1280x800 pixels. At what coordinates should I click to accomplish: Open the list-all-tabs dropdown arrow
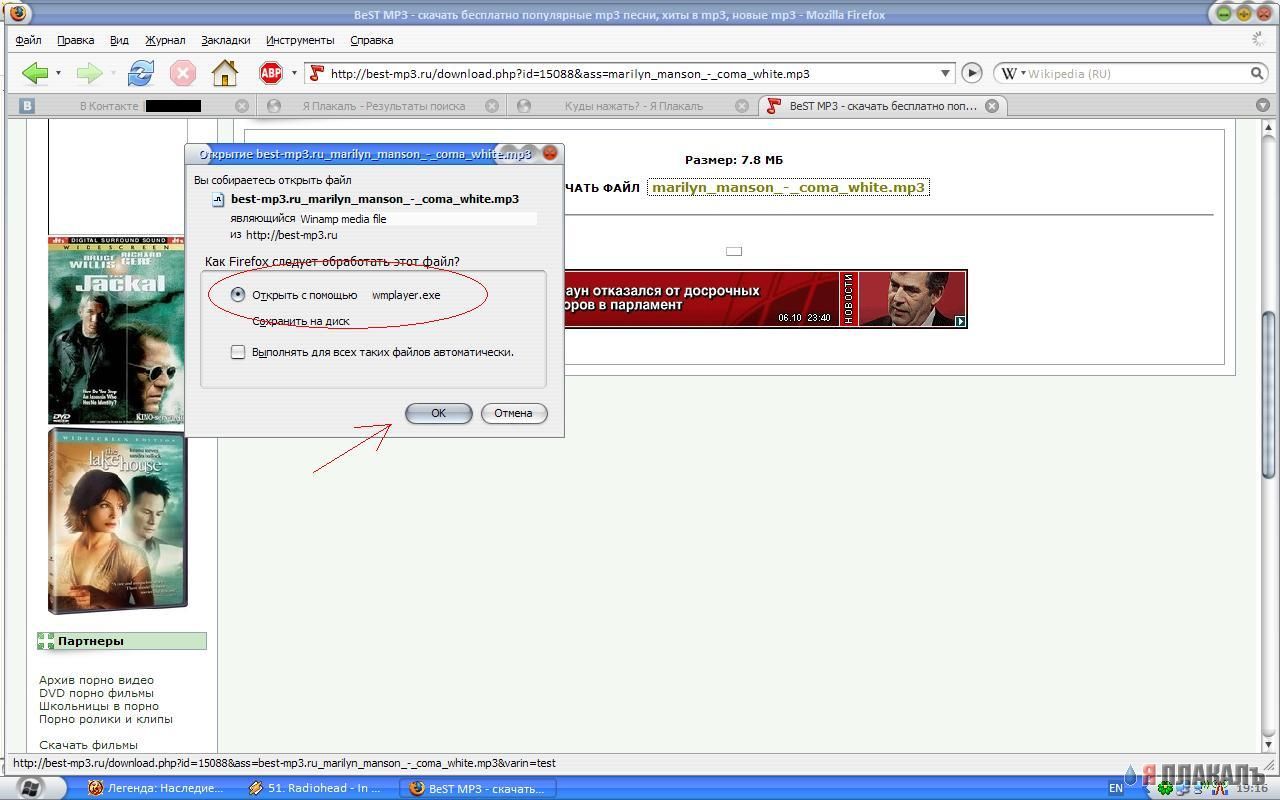[x=1264, y=105]
